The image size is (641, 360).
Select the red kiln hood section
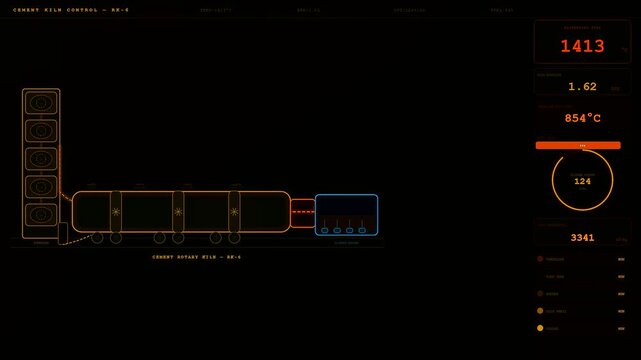coord(303,213)
